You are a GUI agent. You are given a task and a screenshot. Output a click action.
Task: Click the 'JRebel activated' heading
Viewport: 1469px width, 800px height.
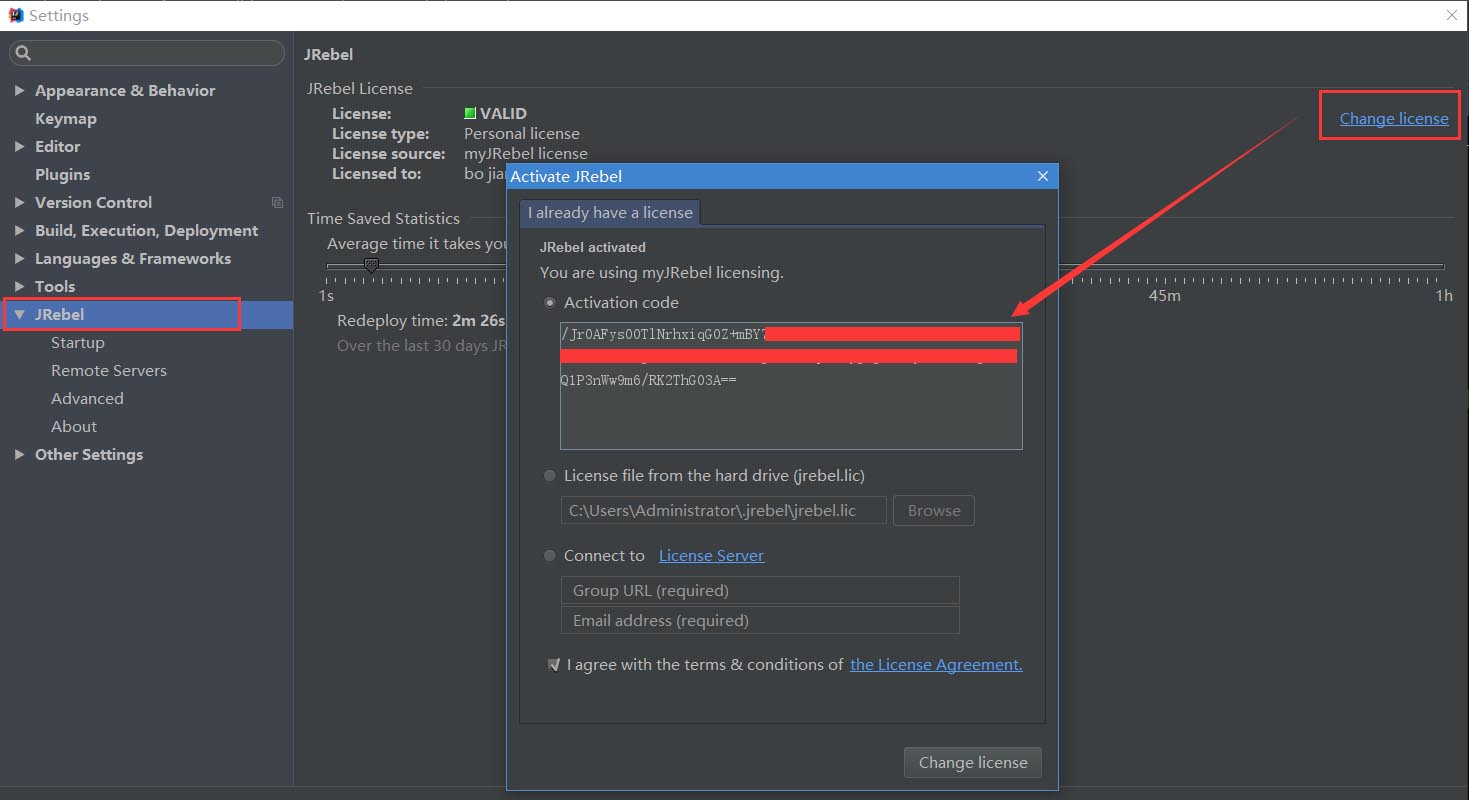tap(593, 247)
